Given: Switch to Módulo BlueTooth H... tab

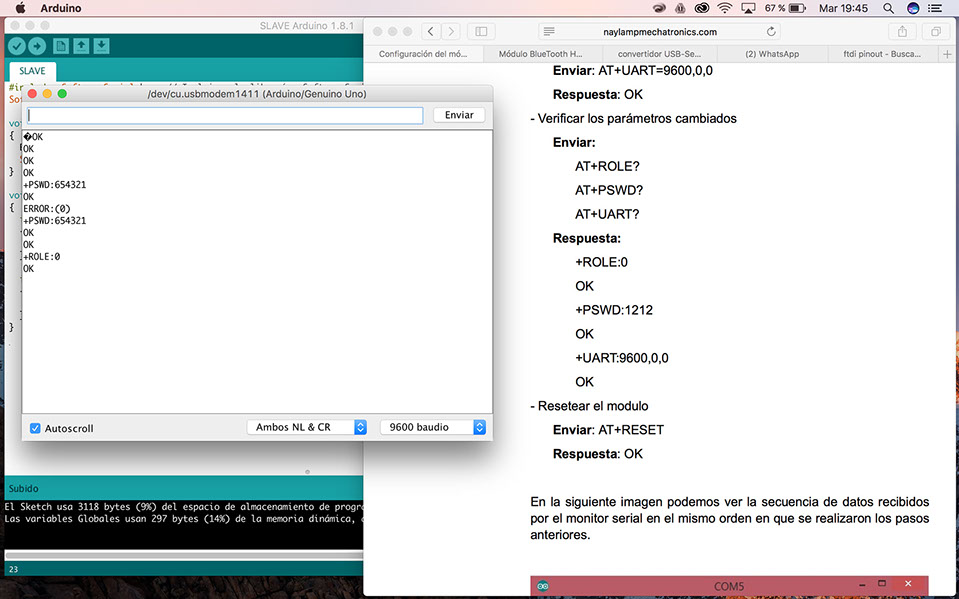Looking at the screenshot, I should coord(540,54).
